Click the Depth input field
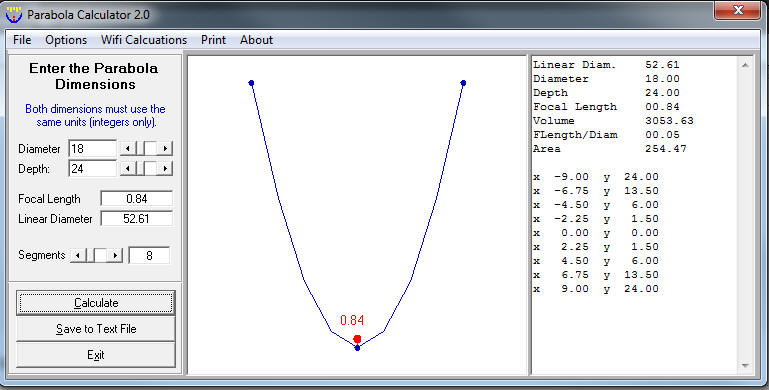This screenshot has height=390, width=769. click(92, 168)
